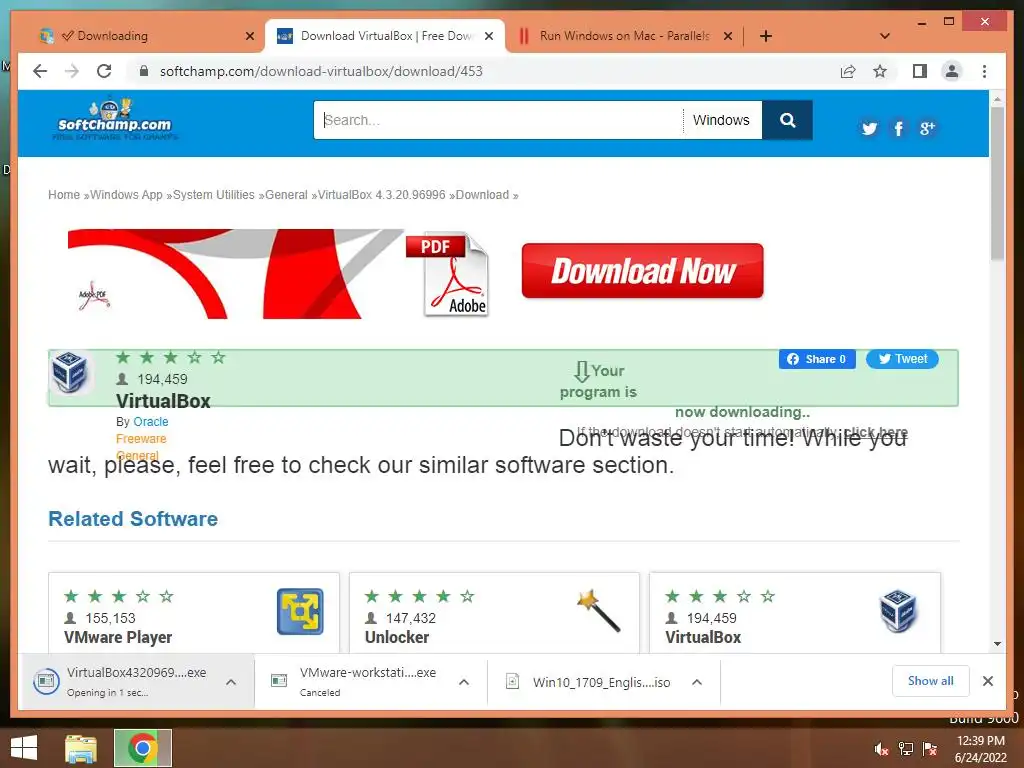Open VirtualBox 4.3.20.96996 breadcrumb

click(x=381, y=195)
